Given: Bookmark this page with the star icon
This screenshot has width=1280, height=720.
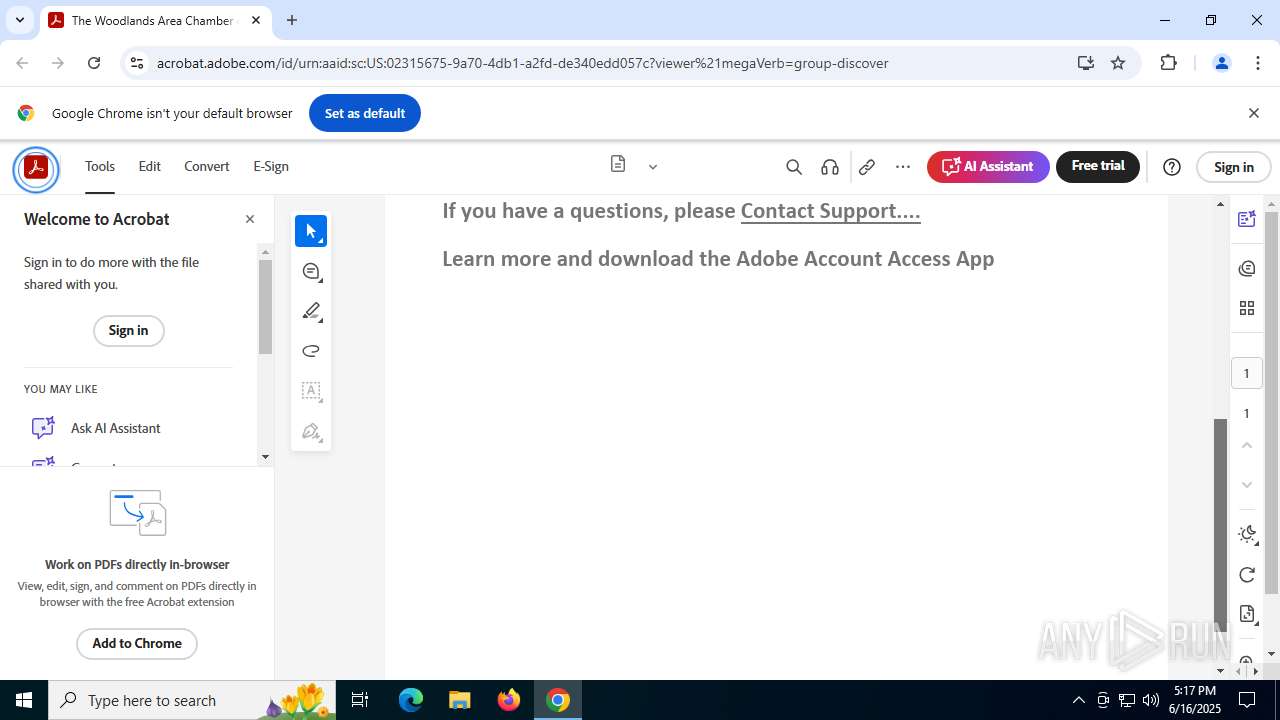Looking at the screenshot, I should pos(1118,63).
